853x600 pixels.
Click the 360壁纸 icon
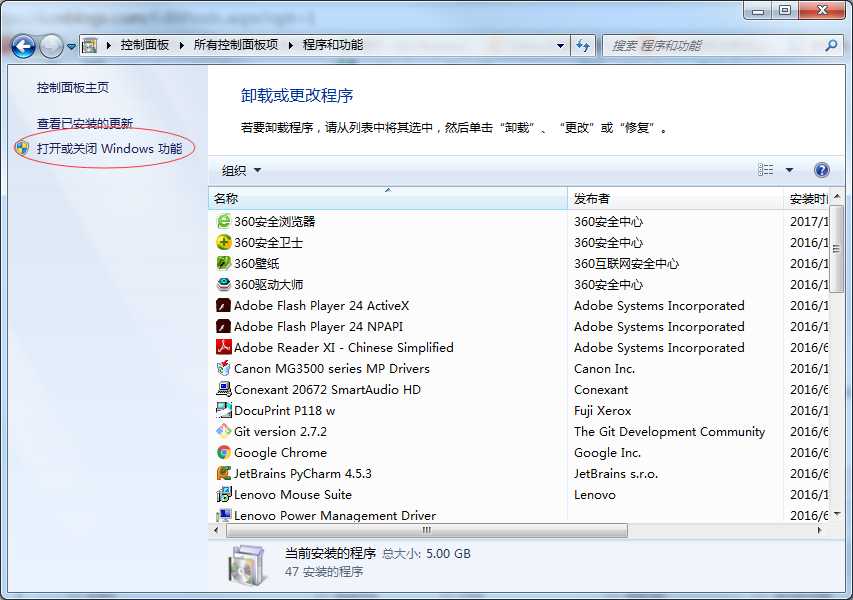point(224,263)
